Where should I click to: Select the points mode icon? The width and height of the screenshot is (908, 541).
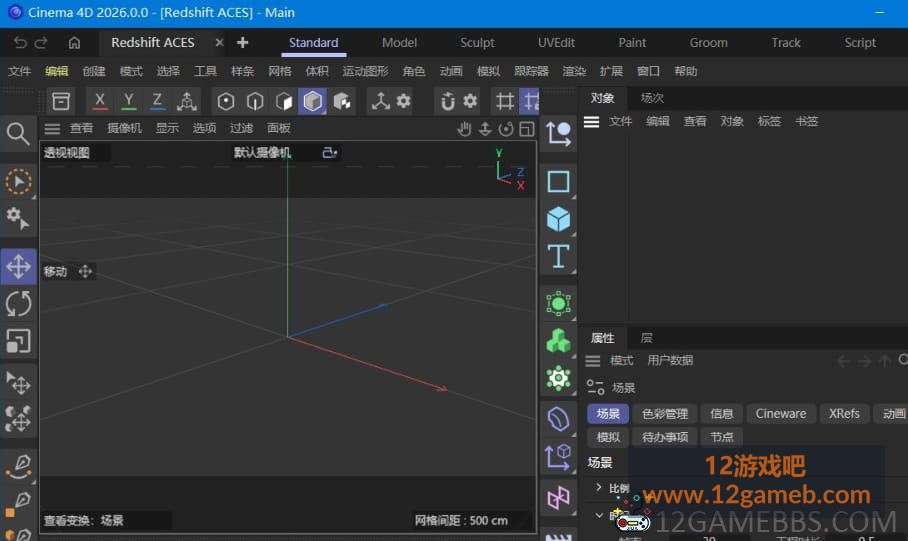click(226, 102)
